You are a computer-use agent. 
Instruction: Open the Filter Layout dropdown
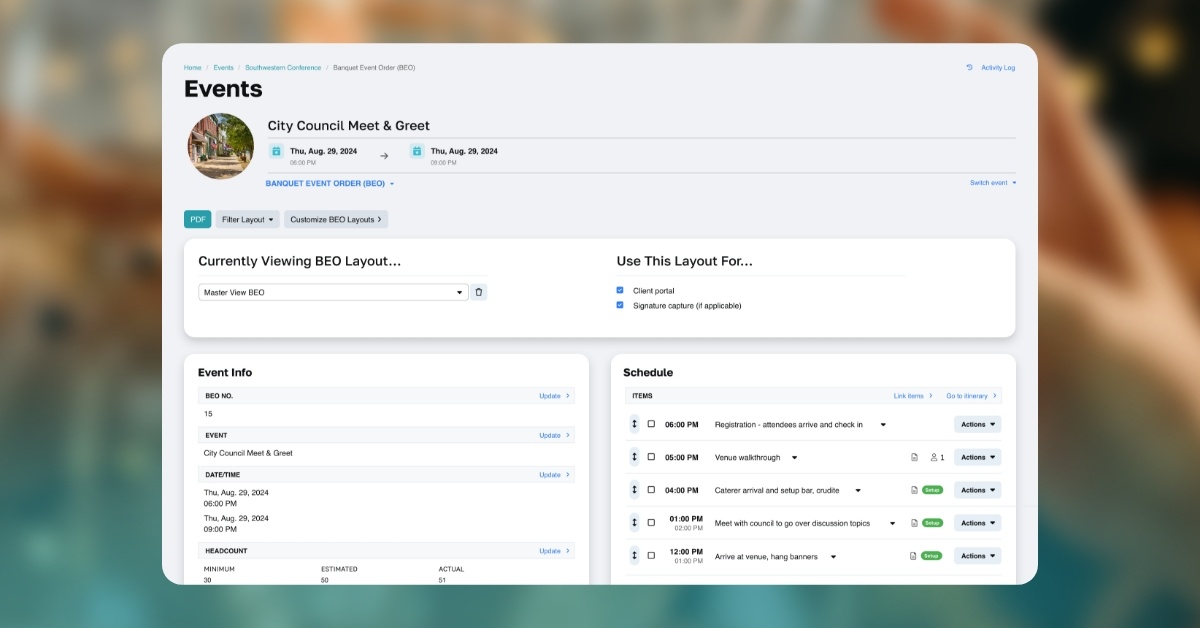click(247, 219)
